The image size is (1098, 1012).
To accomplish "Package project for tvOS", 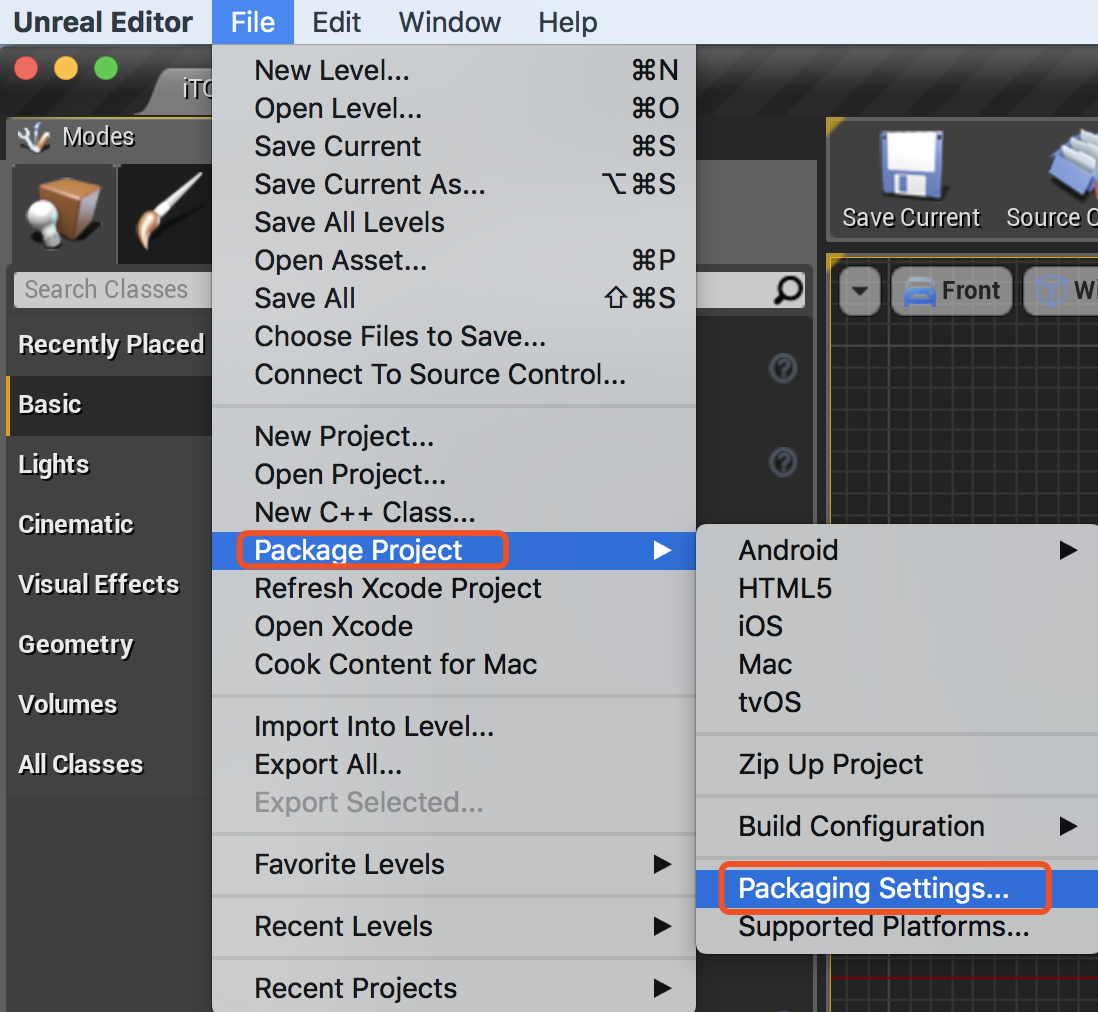I will pos(897,702).
